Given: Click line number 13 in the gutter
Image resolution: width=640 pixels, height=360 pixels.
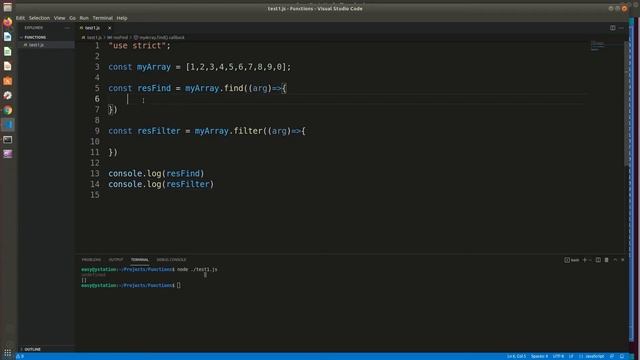Looking at the screenshot, I should click(x=95, y=173).
